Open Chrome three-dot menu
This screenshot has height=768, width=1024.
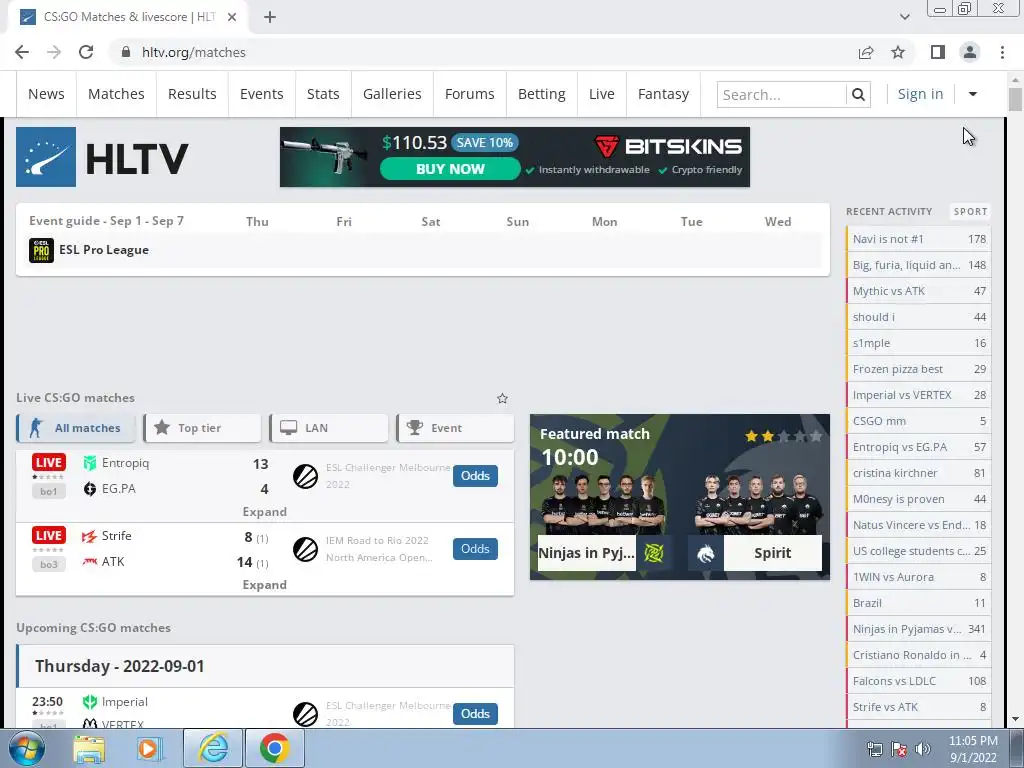tap(1002, 52)
